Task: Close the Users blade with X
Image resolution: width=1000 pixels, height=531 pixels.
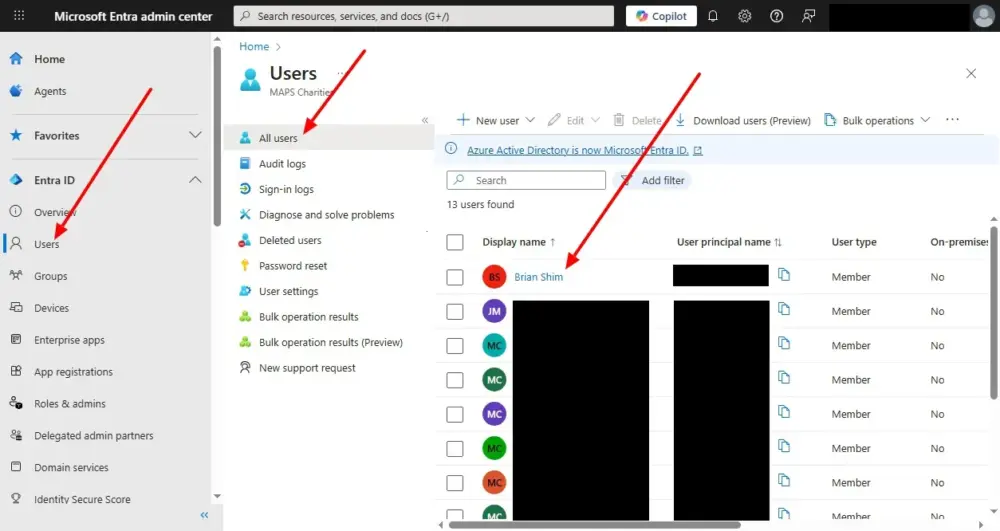Action: (971, 74)
